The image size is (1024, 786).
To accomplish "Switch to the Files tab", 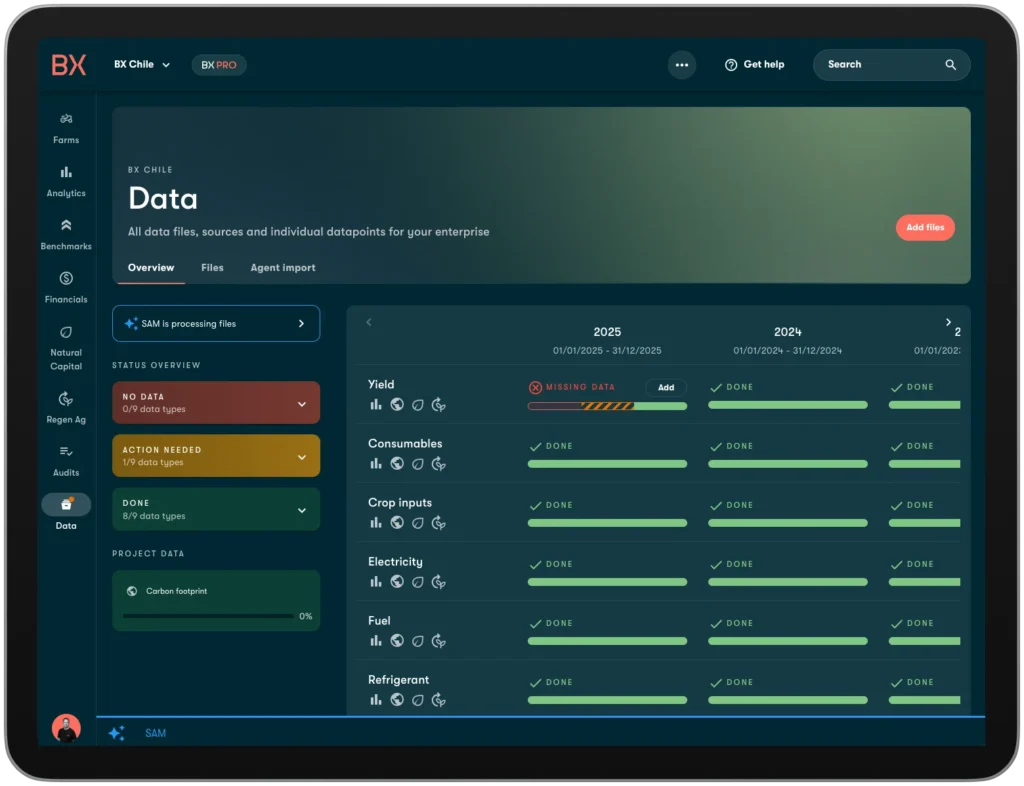I will (x=212, y=268).
